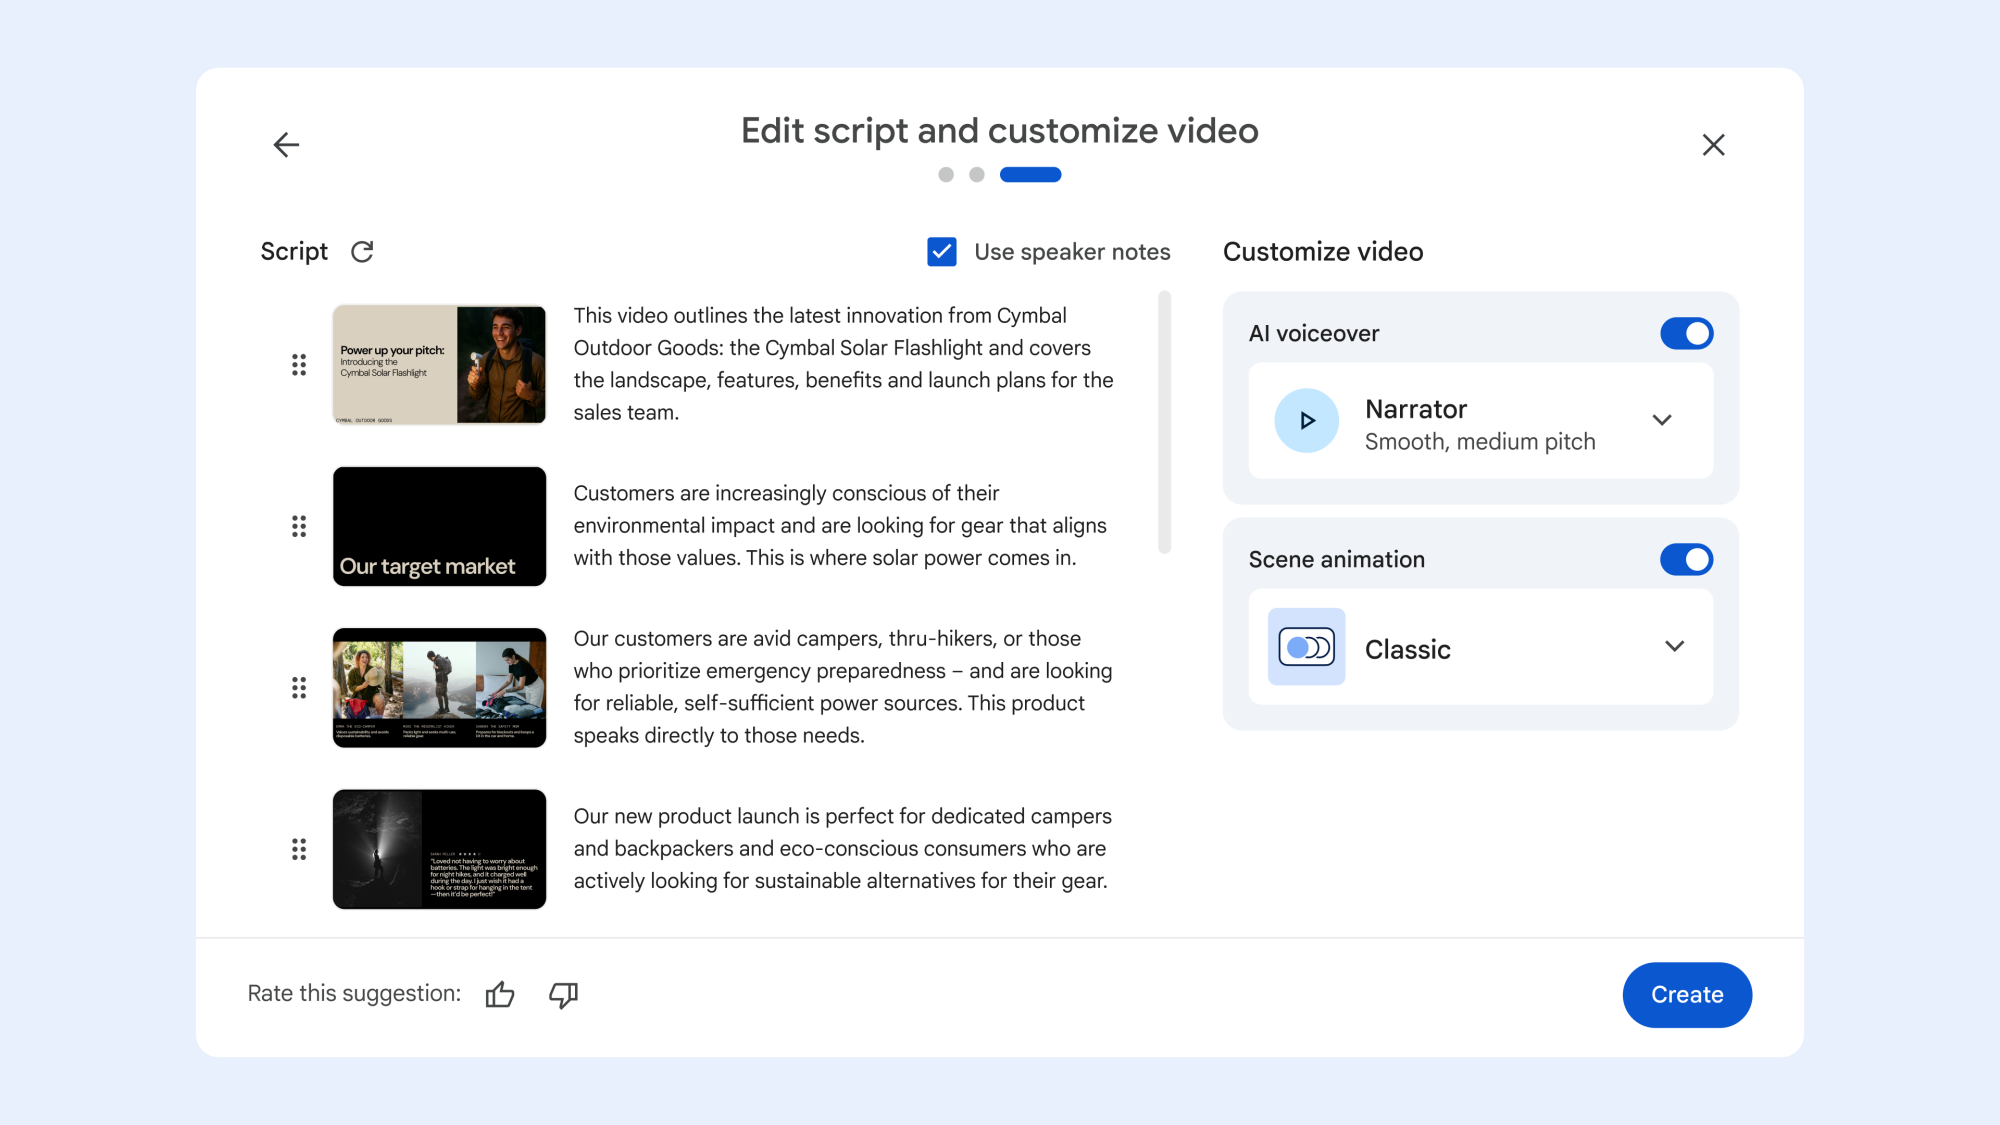Uncheck Use speaker notes
This screenshot has width=2000, height=1125.
click(941, 251)
